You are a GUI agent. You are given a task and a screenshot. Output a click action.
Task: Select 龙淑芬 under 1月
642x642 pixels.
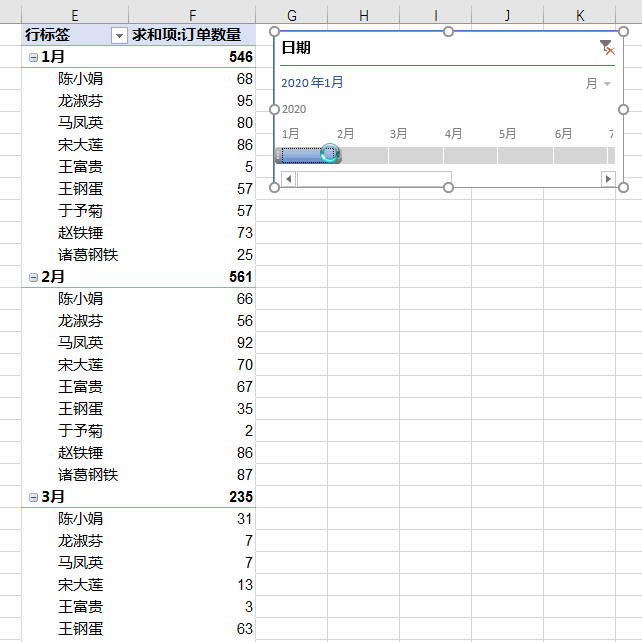[x=80, y=101]
